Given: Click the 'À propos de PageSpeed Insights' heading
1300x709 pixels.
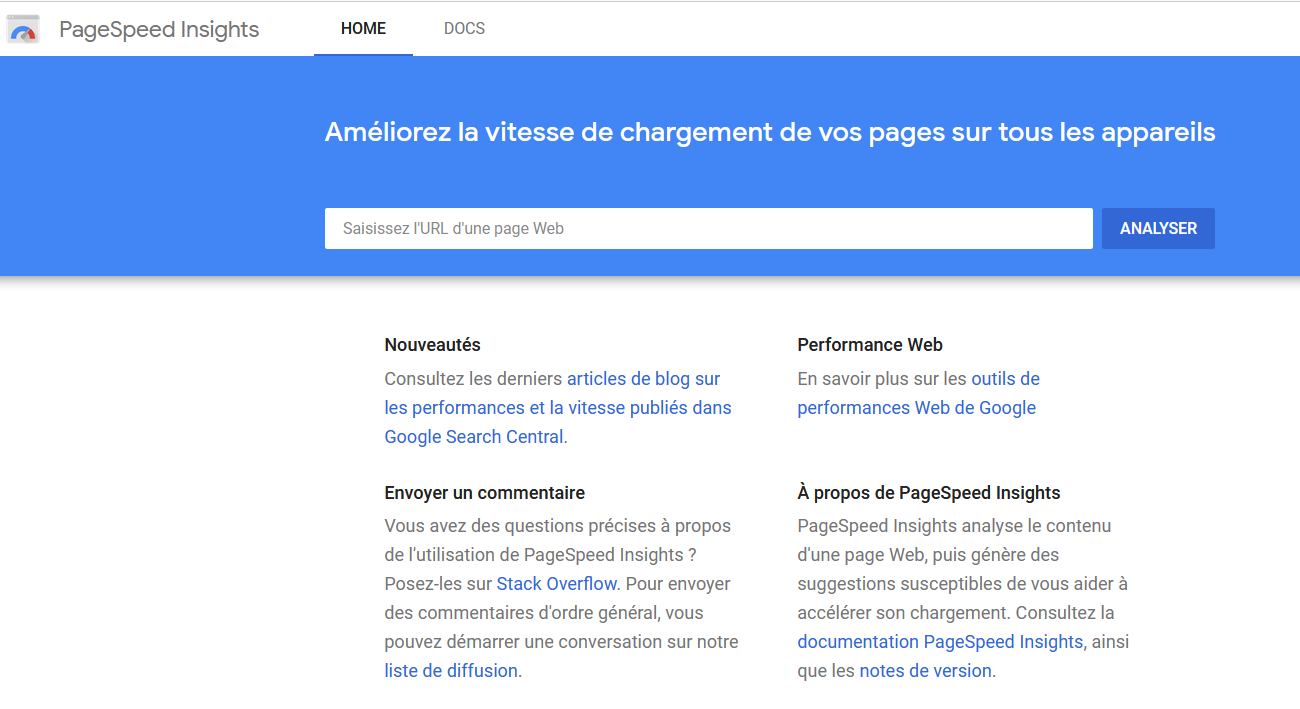Looking at the screenshot, I should click(x=929, y=493).
